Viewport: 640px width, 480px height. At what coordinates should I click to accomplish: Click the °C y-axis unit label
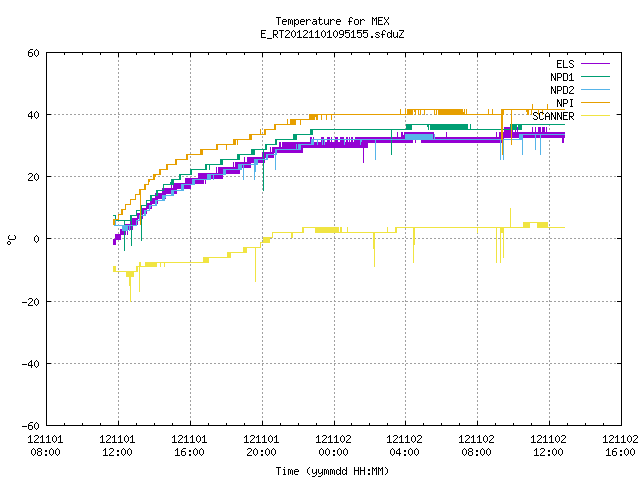point(12,240)
